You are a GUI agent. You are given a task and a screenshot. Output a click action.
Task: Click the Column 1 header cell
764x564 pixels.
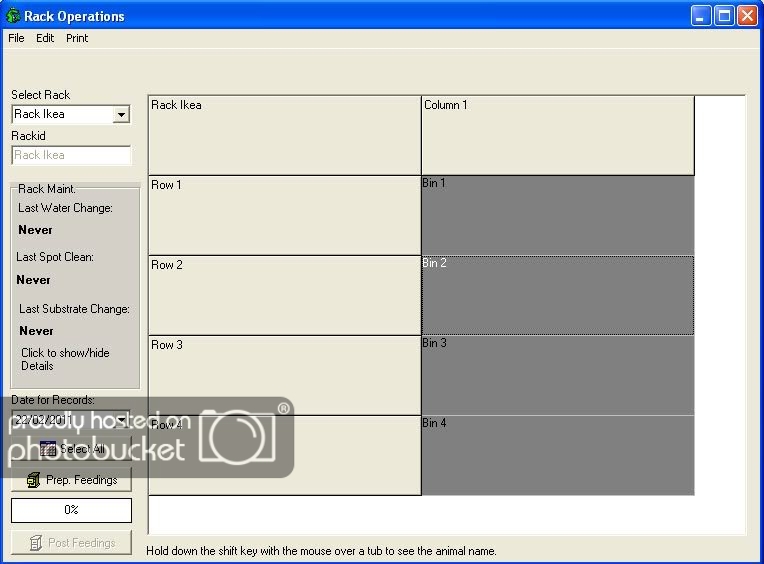pyautogui.click(x=557, y=135)
